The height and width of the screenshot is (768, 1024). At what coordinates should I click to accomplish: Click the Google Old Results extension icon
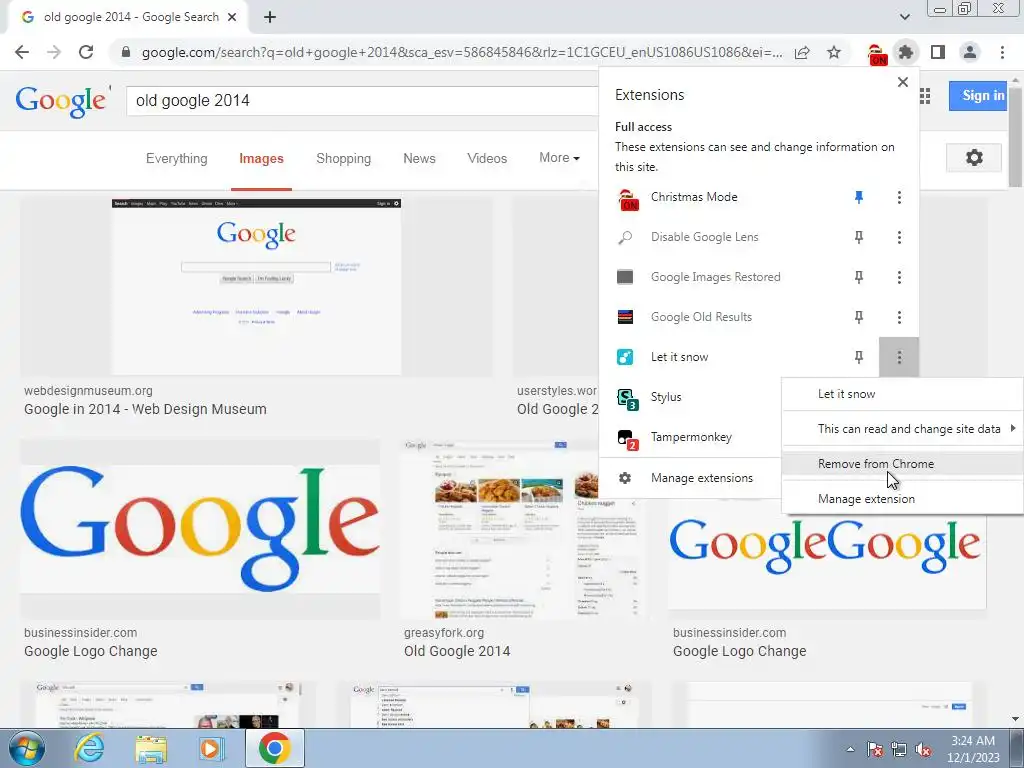[625, 317]
